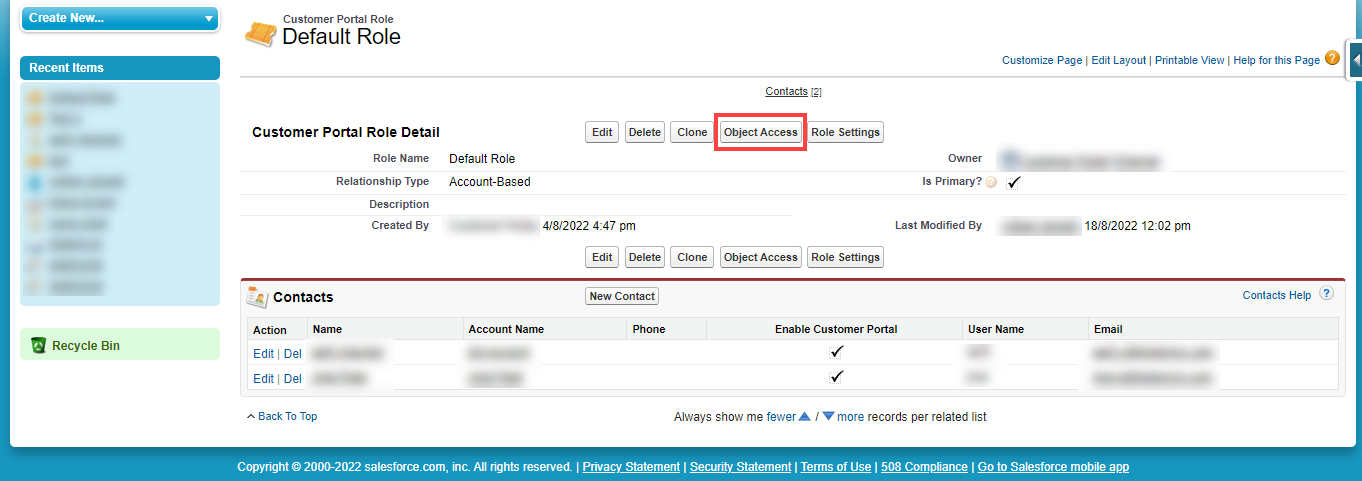Click the Is Primary info icon

tap(991, 183)
